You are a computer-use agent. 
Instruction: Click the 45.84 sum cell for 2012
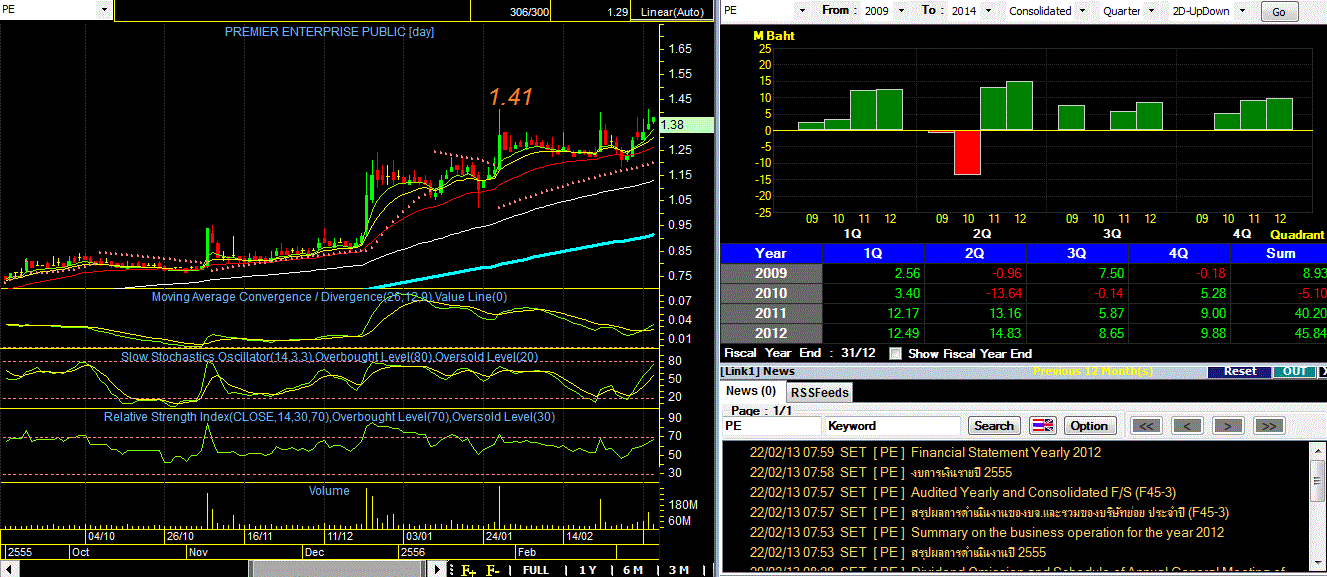tap(1279, 333)
